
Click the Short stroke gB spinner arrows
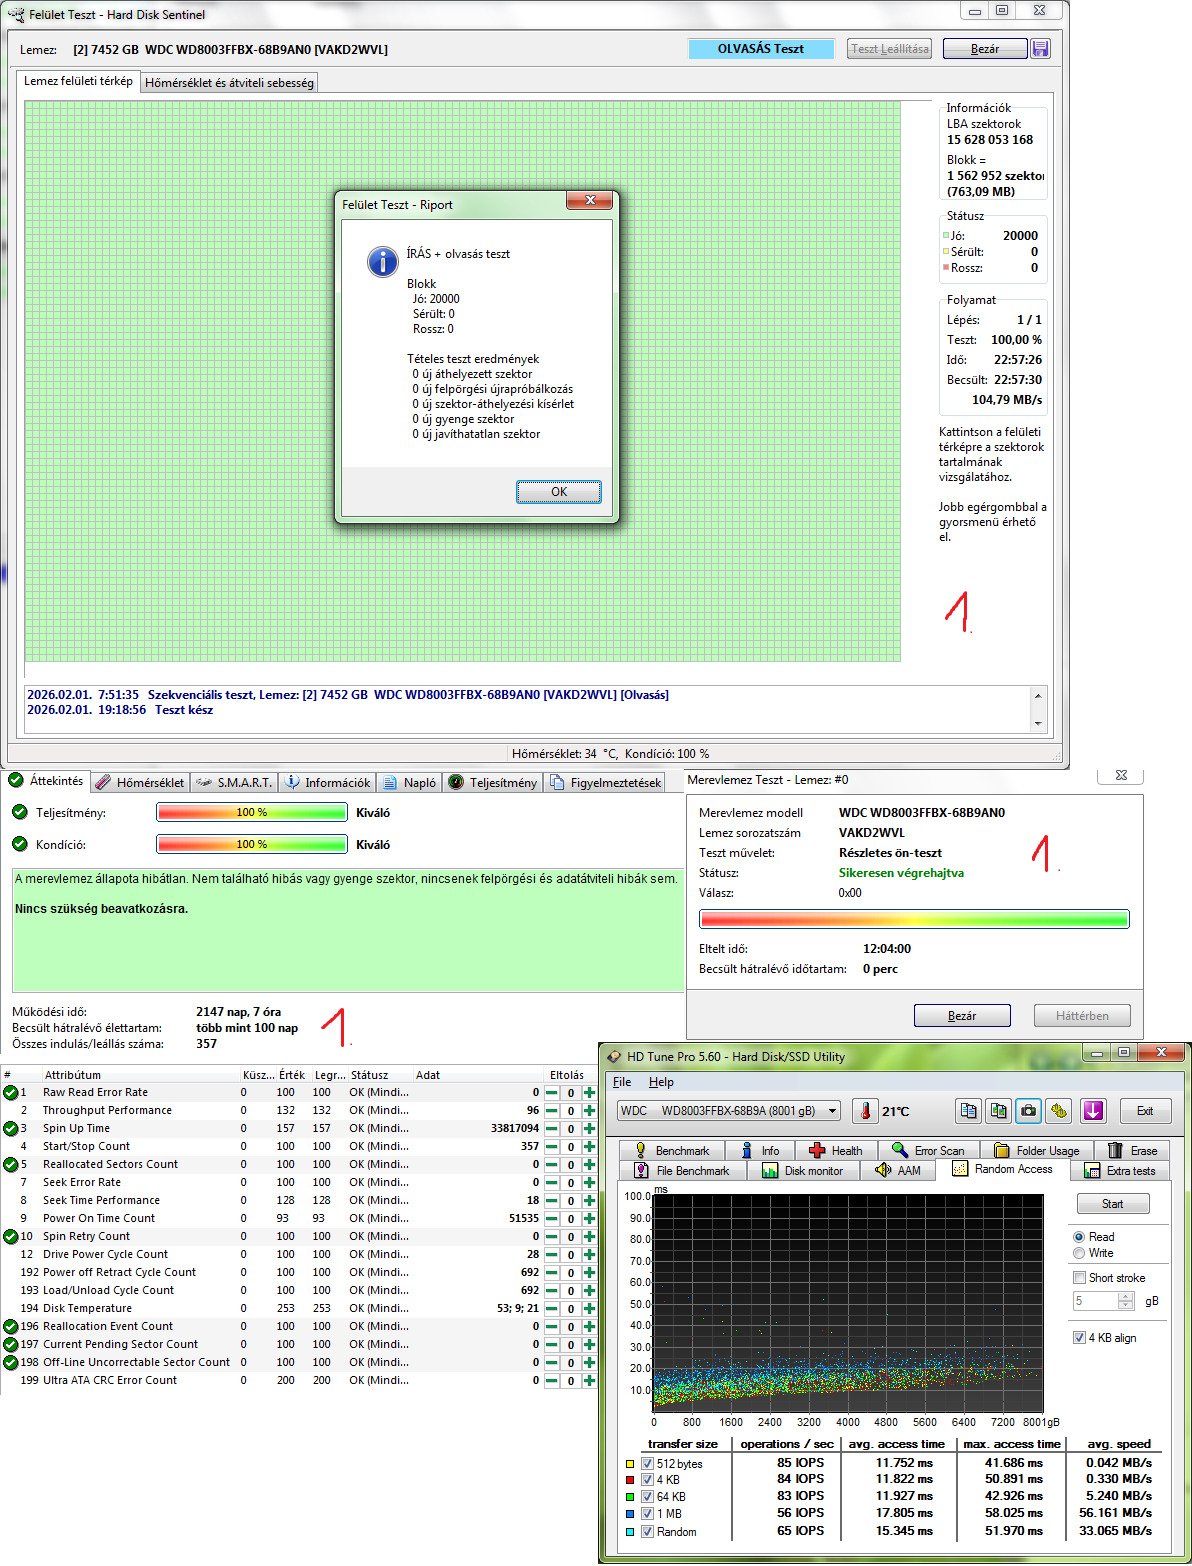coord(1126,1301)
